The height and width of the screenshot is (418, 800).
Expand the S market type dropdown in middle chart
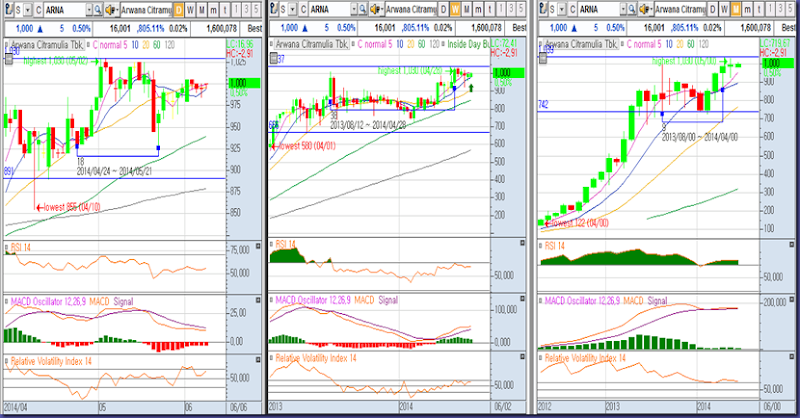pyautogui.click(x=294, y=9)
